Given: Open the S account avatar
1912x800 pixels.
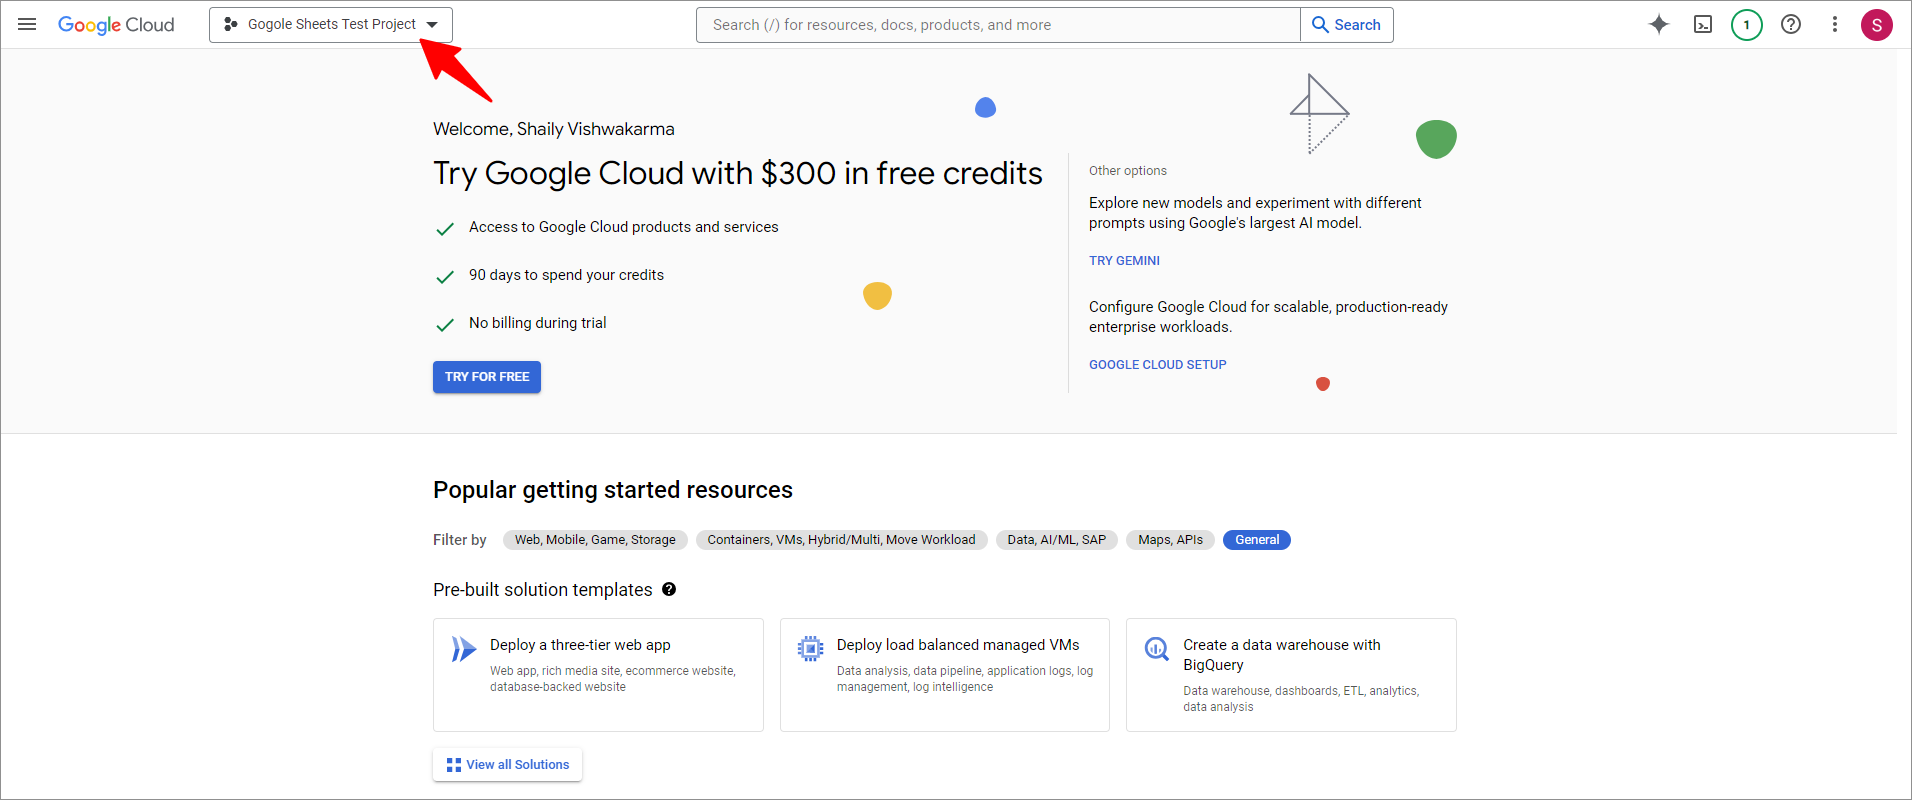Looking at the screenshot, I should pos(1877,25).
